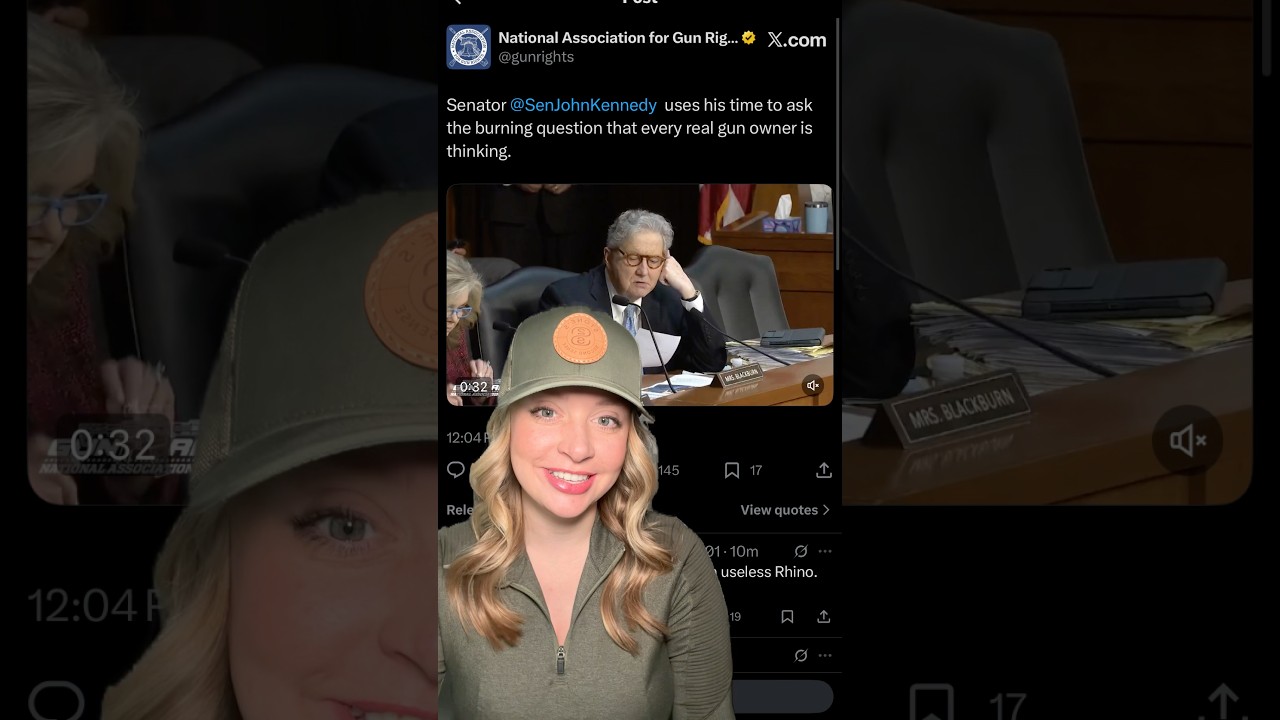Bookmark the useless Rhino reply
The image size is (1280, 720).
pyautogui.click(x=787, y=617)
